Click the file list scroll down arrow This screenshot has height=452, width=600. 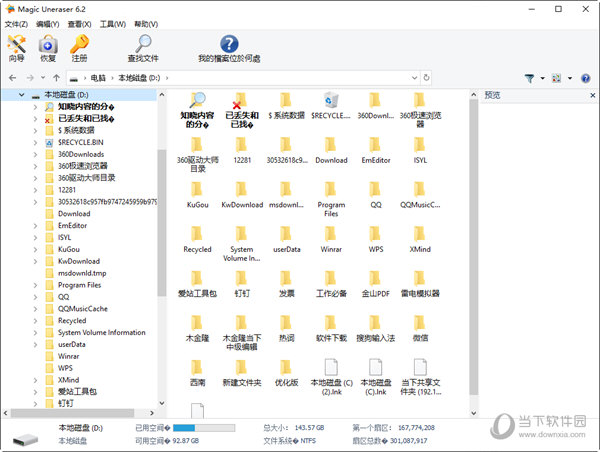[x=473, y=413]
